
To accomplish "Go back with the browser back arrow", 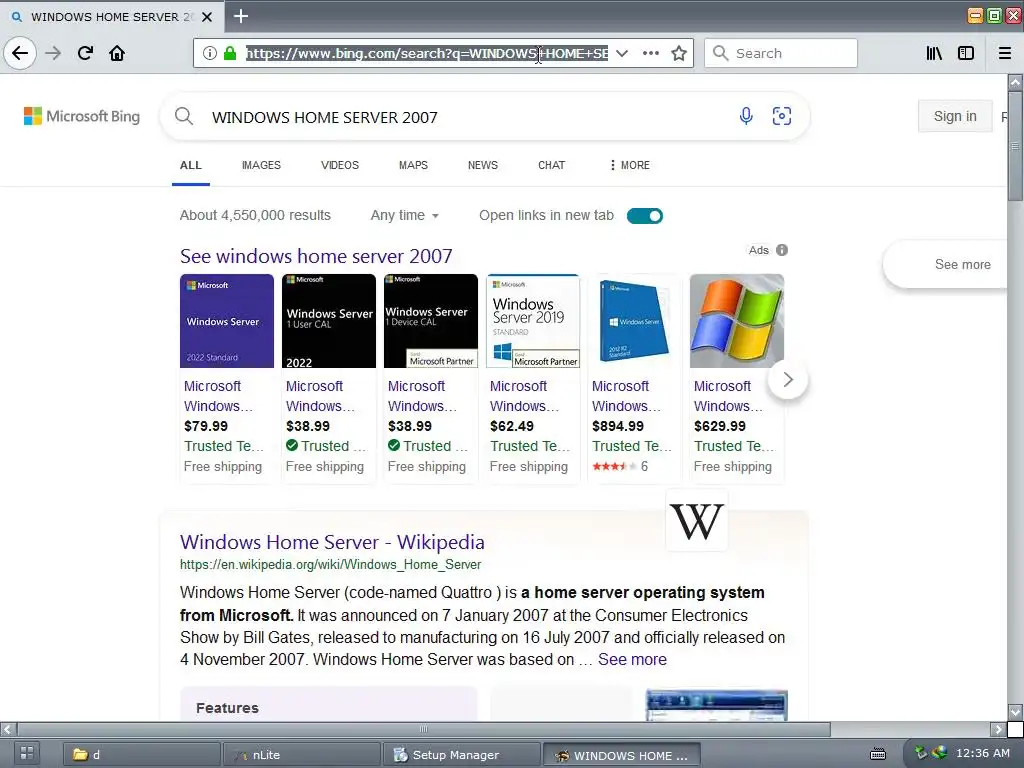I will pos(20,53).
